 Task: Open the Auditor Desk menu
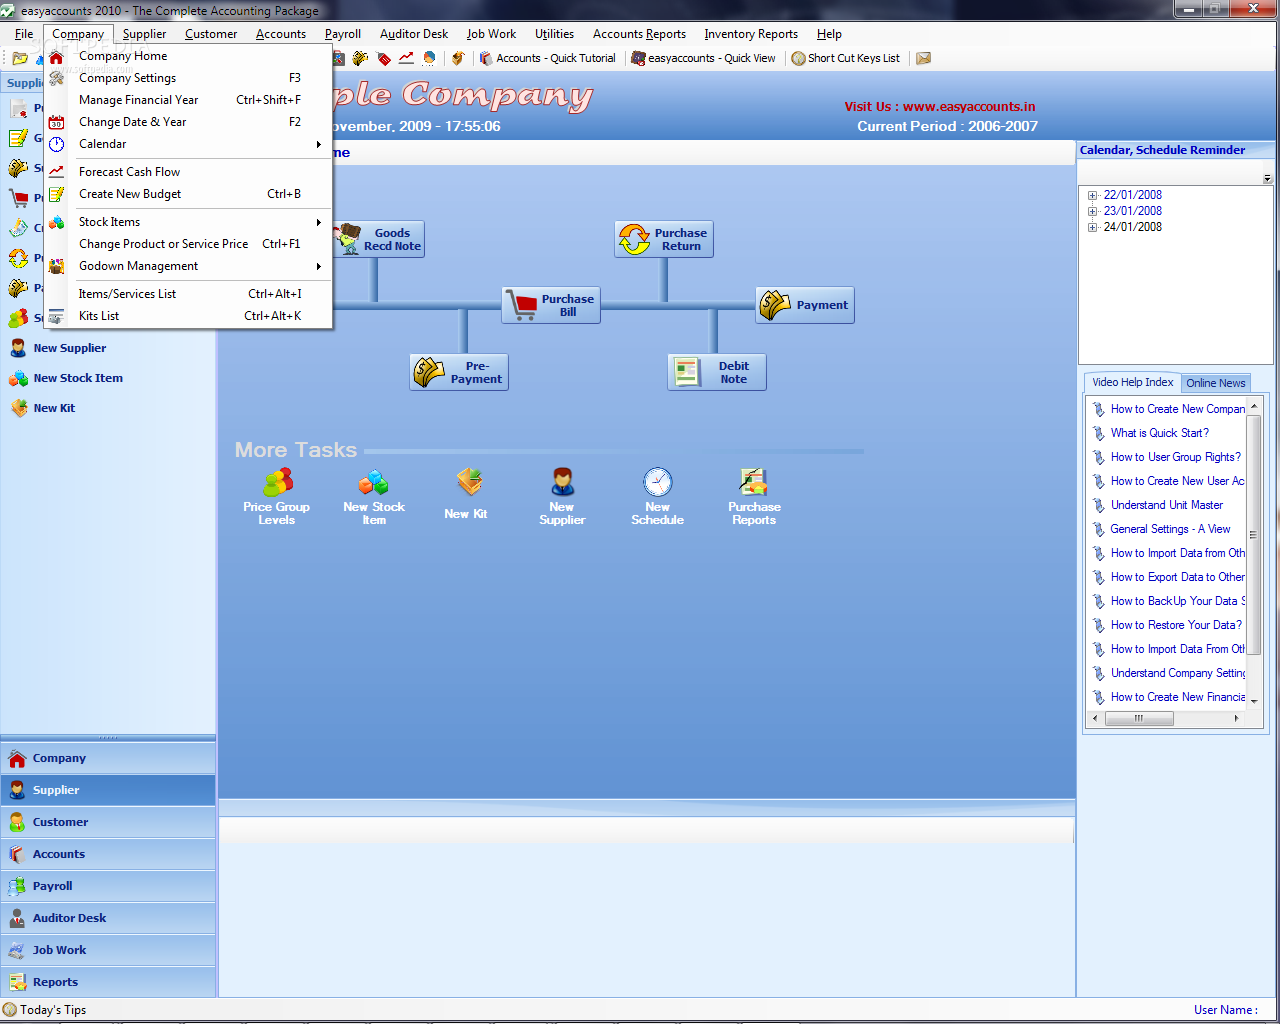(414, 34)
